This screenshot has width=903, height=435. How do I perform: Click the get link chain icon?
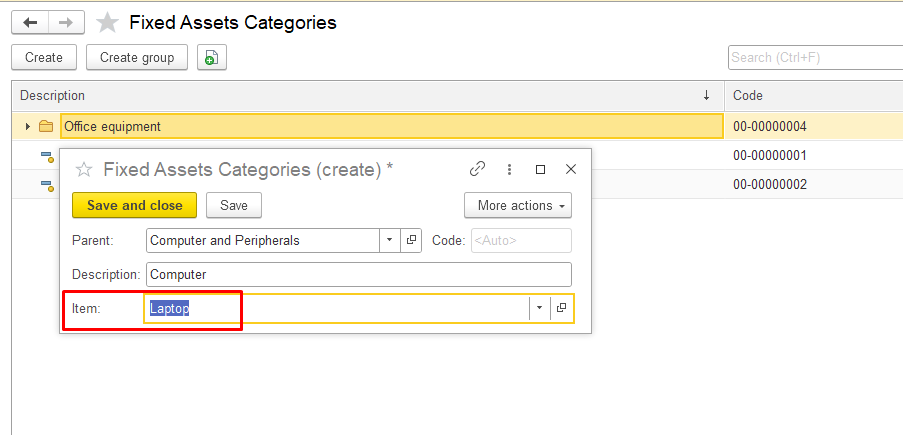tap(477, 169)
